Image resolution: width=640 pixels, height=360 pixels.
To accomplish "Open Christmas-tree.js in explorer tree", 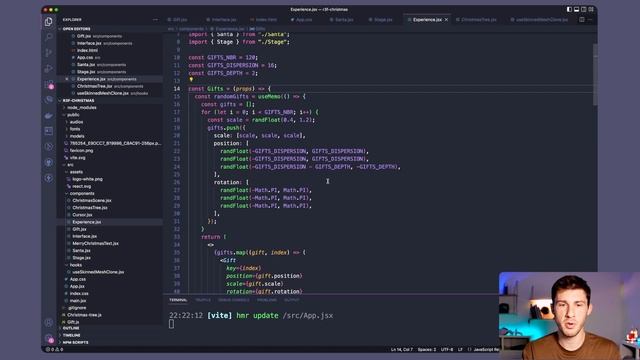I will pyautogui.click(x=84, y=315).
